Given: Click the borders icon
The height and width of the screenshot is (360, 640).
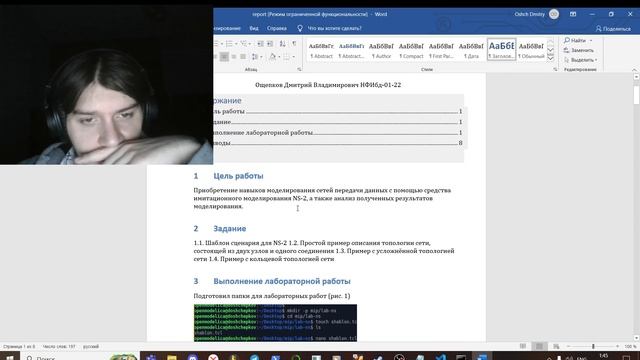Looking at the screenshot, I should coord(287,56).
